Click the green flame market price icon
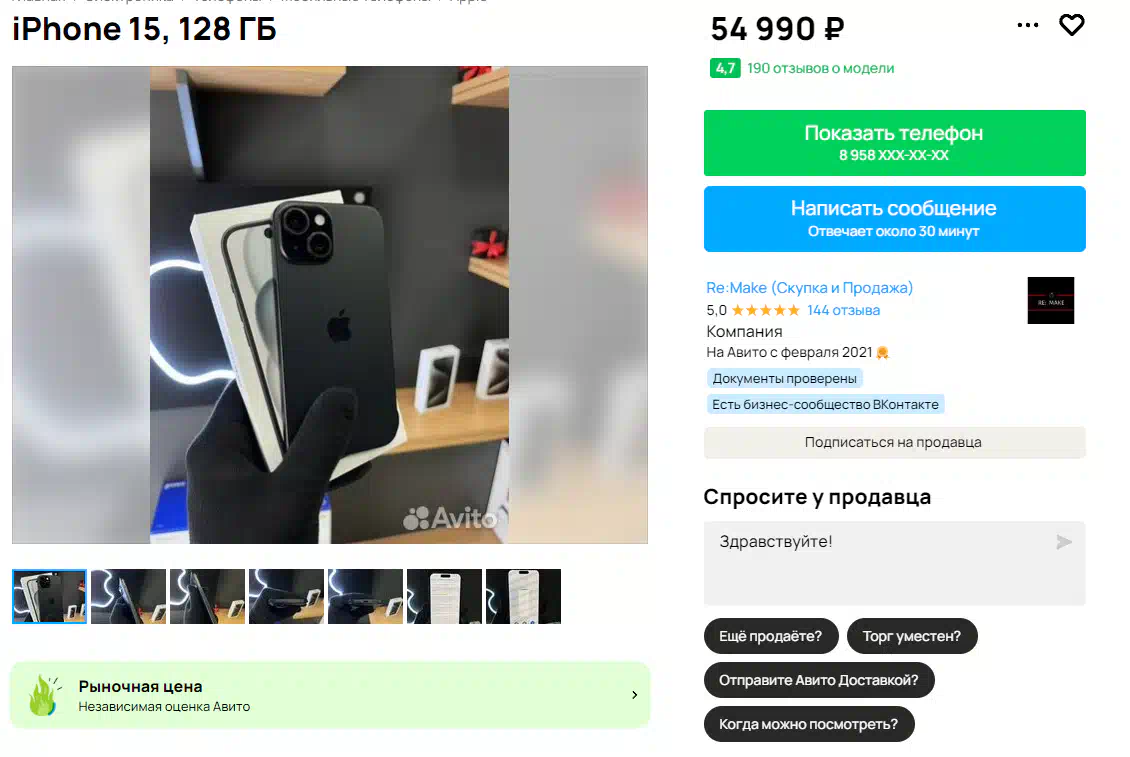 [43, 696]
